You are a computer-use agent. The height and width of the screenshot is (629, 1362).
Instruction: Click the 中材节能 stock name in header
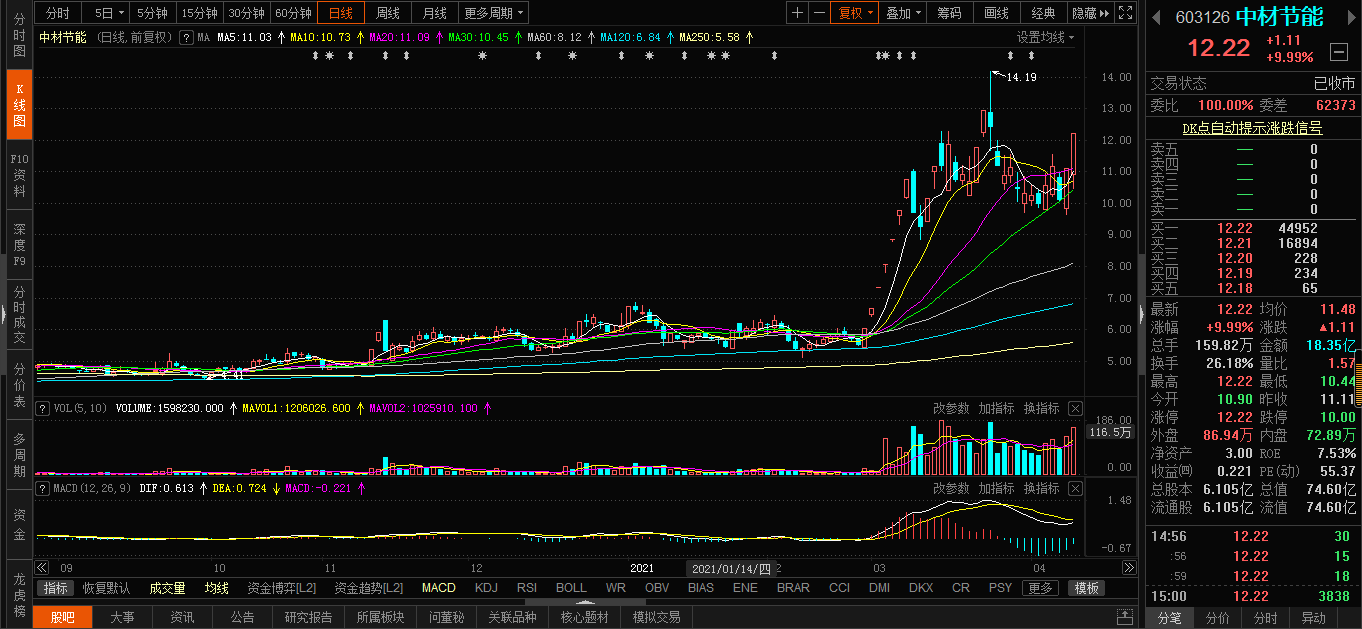click(x=1279, y=17)
